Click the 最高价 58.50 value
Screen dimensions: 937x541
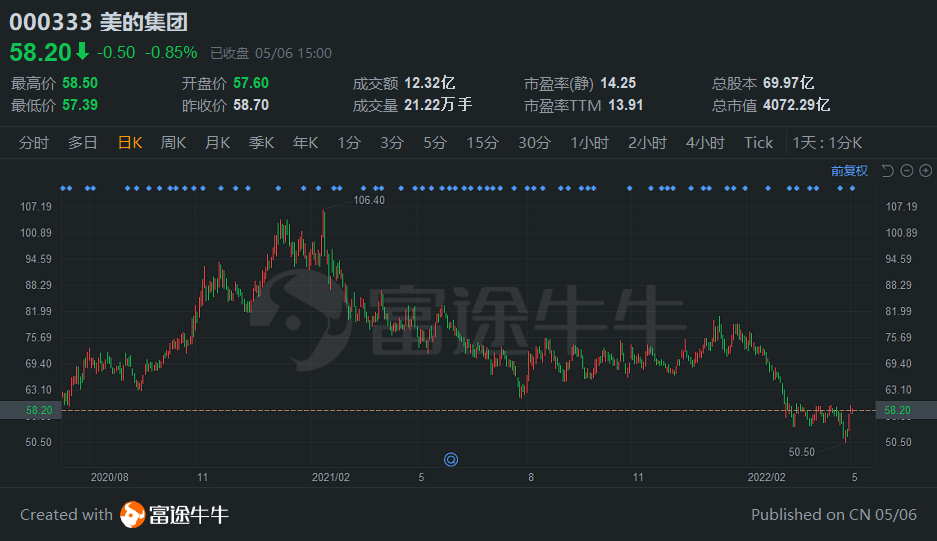[80, 83]
